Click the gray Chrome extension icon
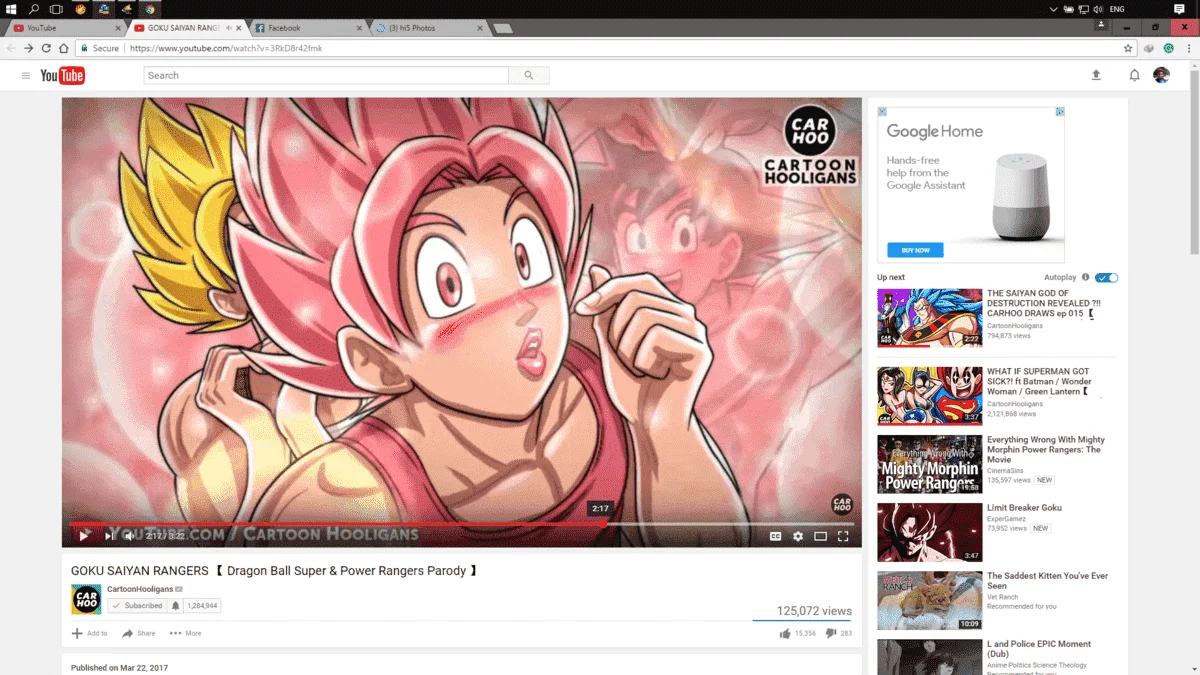1200x675 pixels. pos(1149,48)
